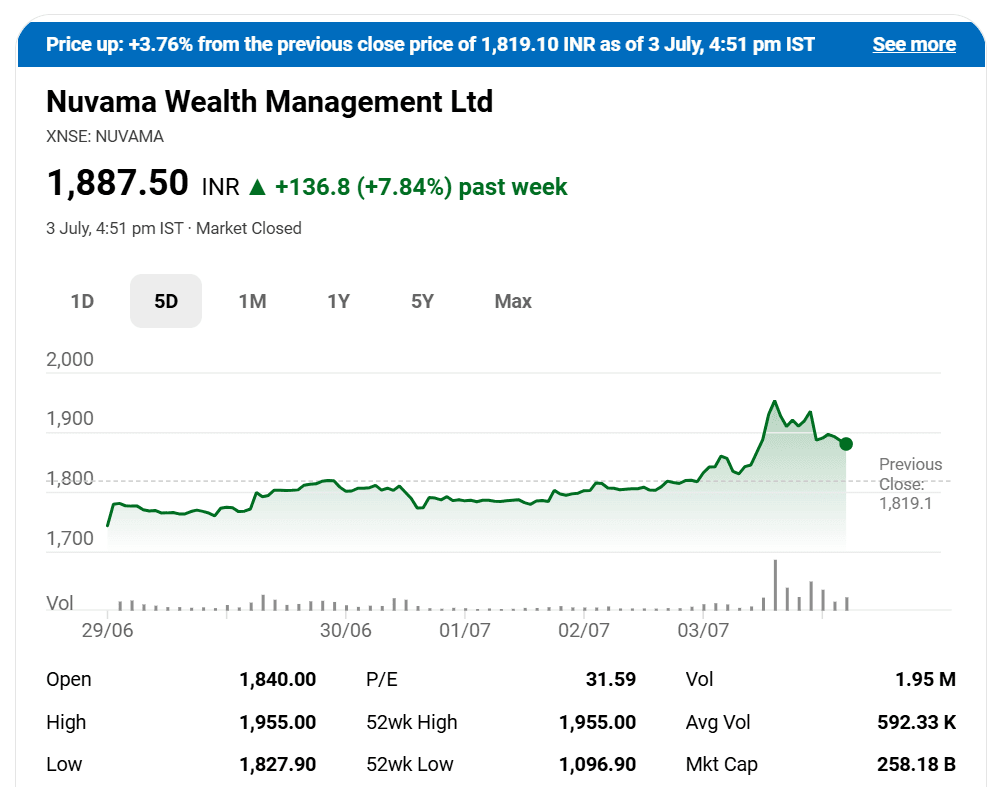Click the Previous Close 1,819.1 label
The height and width of the screenshot is (787, 991).
(x=909, y=484)
